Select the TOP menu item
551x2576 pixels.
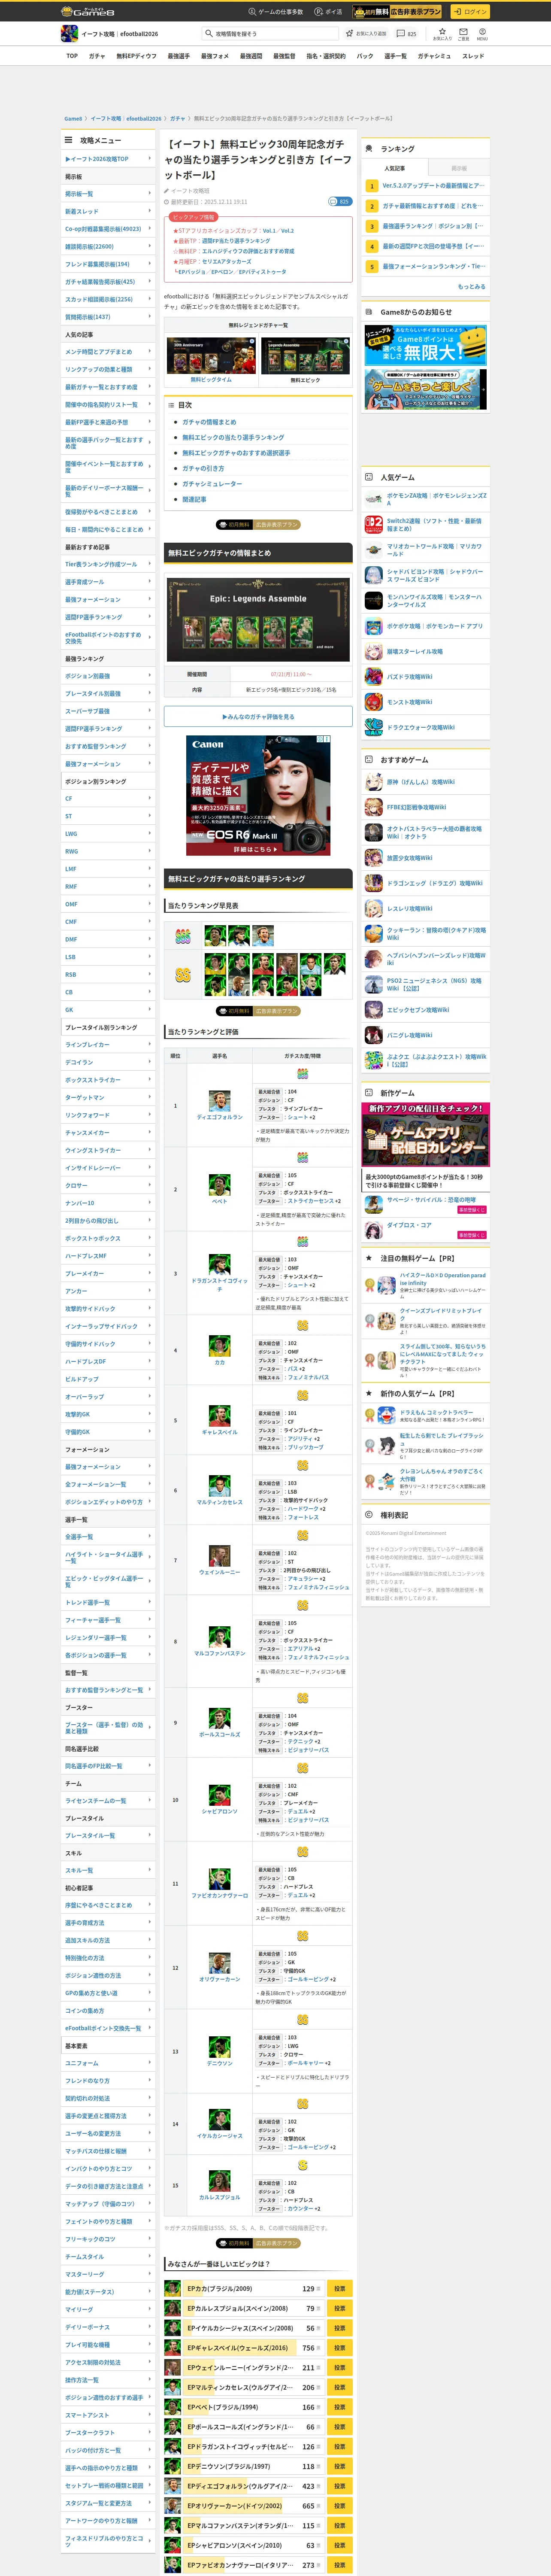click(x=72, y=56)
